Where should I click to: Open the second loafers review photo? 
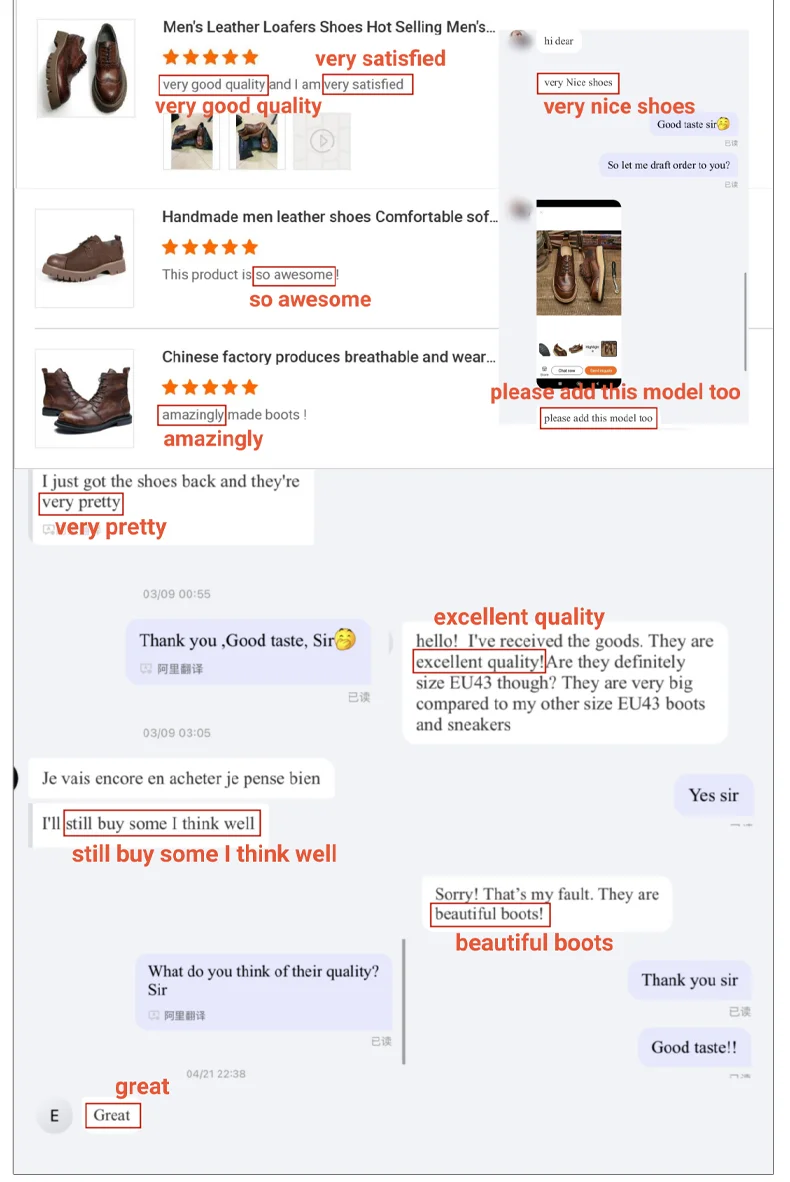click(256, 141)
